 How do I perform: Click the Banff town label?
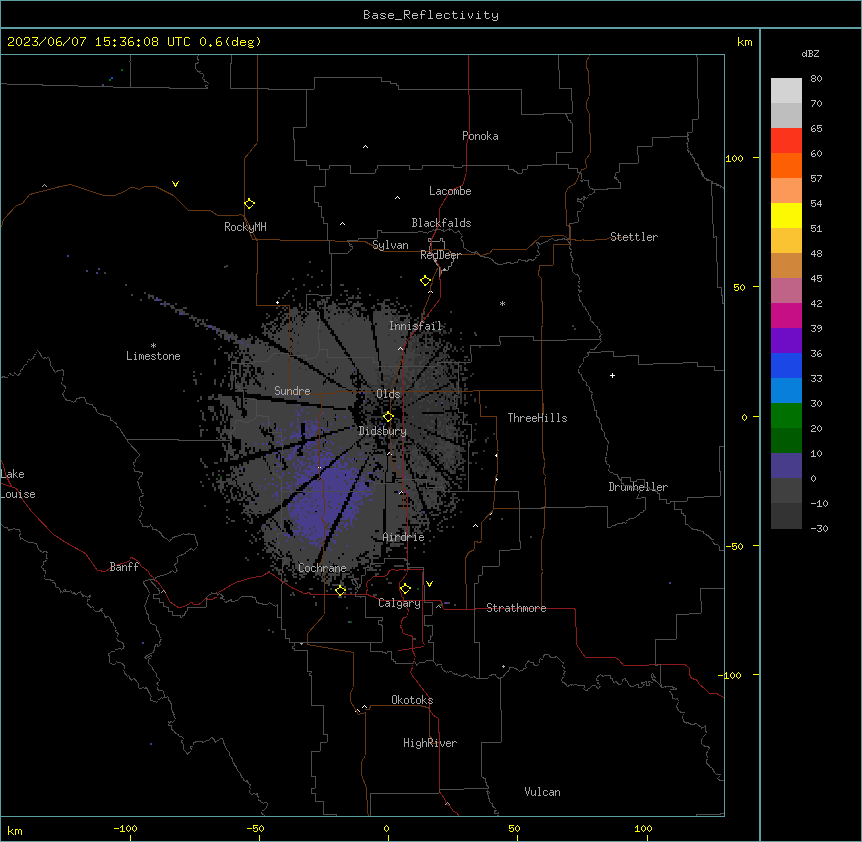[x=124, y=567]
